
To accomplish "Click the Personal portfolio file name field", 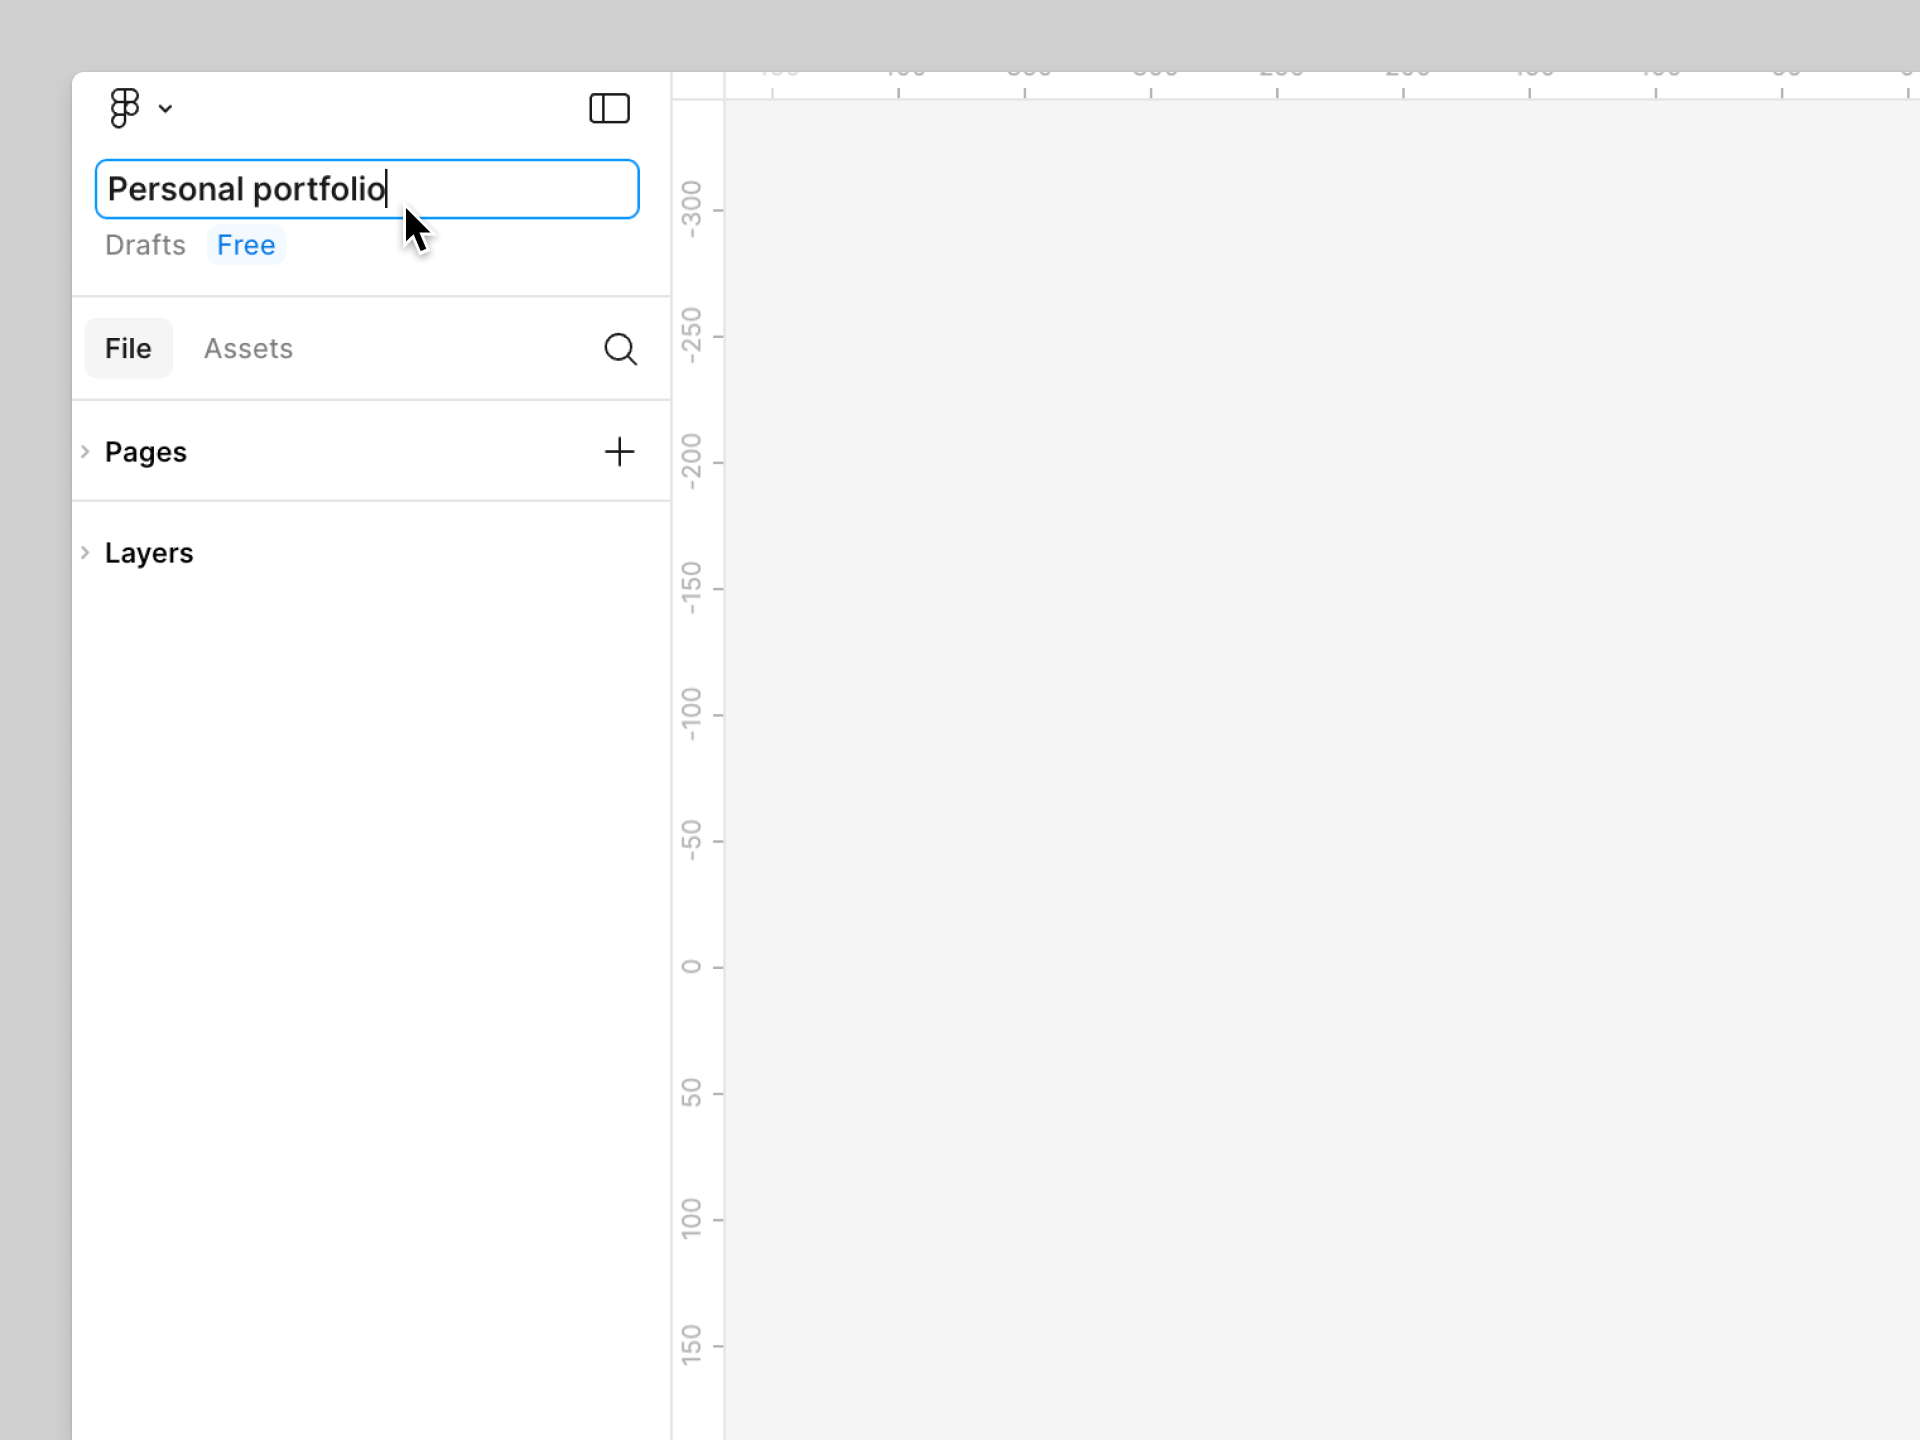I will [x=366, y=189].
